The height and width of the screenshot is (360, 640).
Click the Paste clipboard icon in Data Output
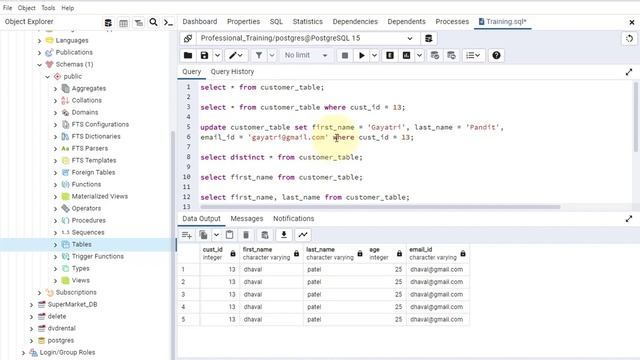(x=229, y=235)
